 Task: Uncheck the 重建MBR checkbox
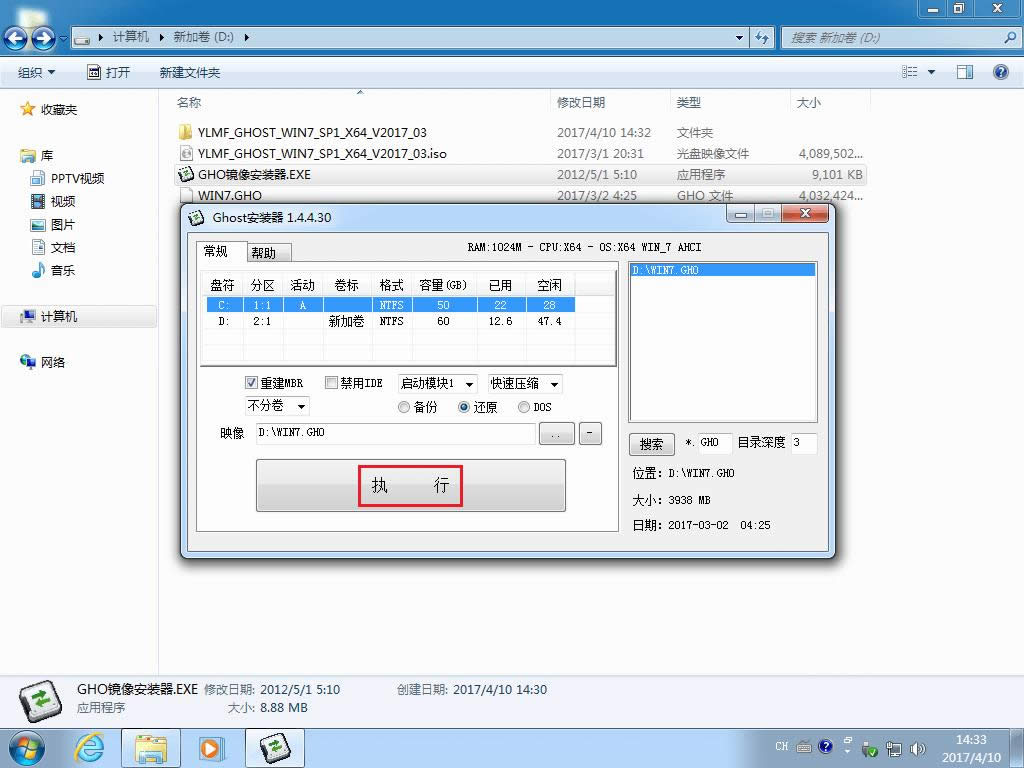pos(253,382)
